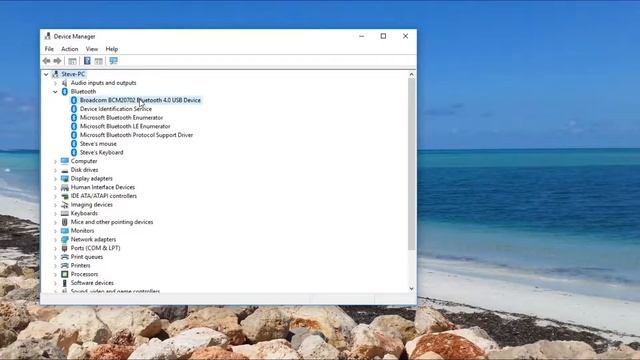The width and height of the screenshot is (640, 360).
Task: Select the Processors label
Action: pos(84,274)
